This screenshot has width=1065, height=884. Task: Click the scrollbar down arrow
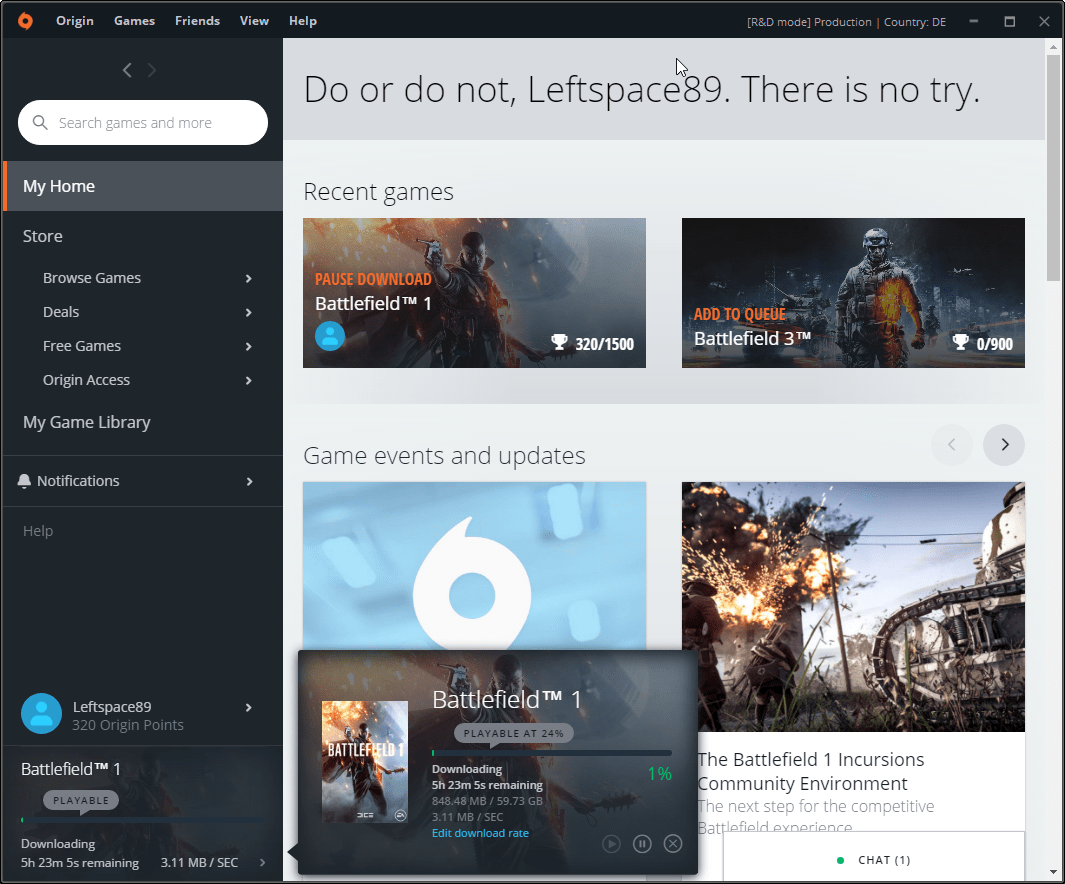click(1053, 872)
